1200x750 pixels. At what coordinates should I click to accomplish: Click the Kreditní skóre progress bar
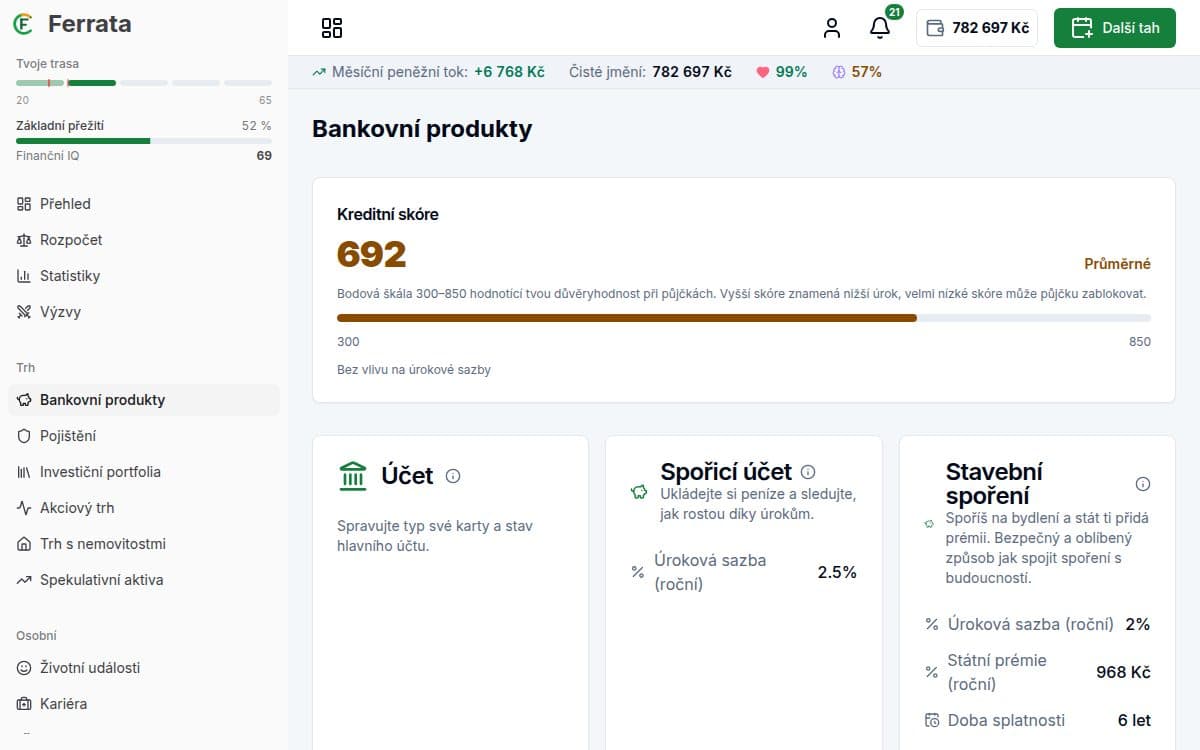(x=744, y=318)
